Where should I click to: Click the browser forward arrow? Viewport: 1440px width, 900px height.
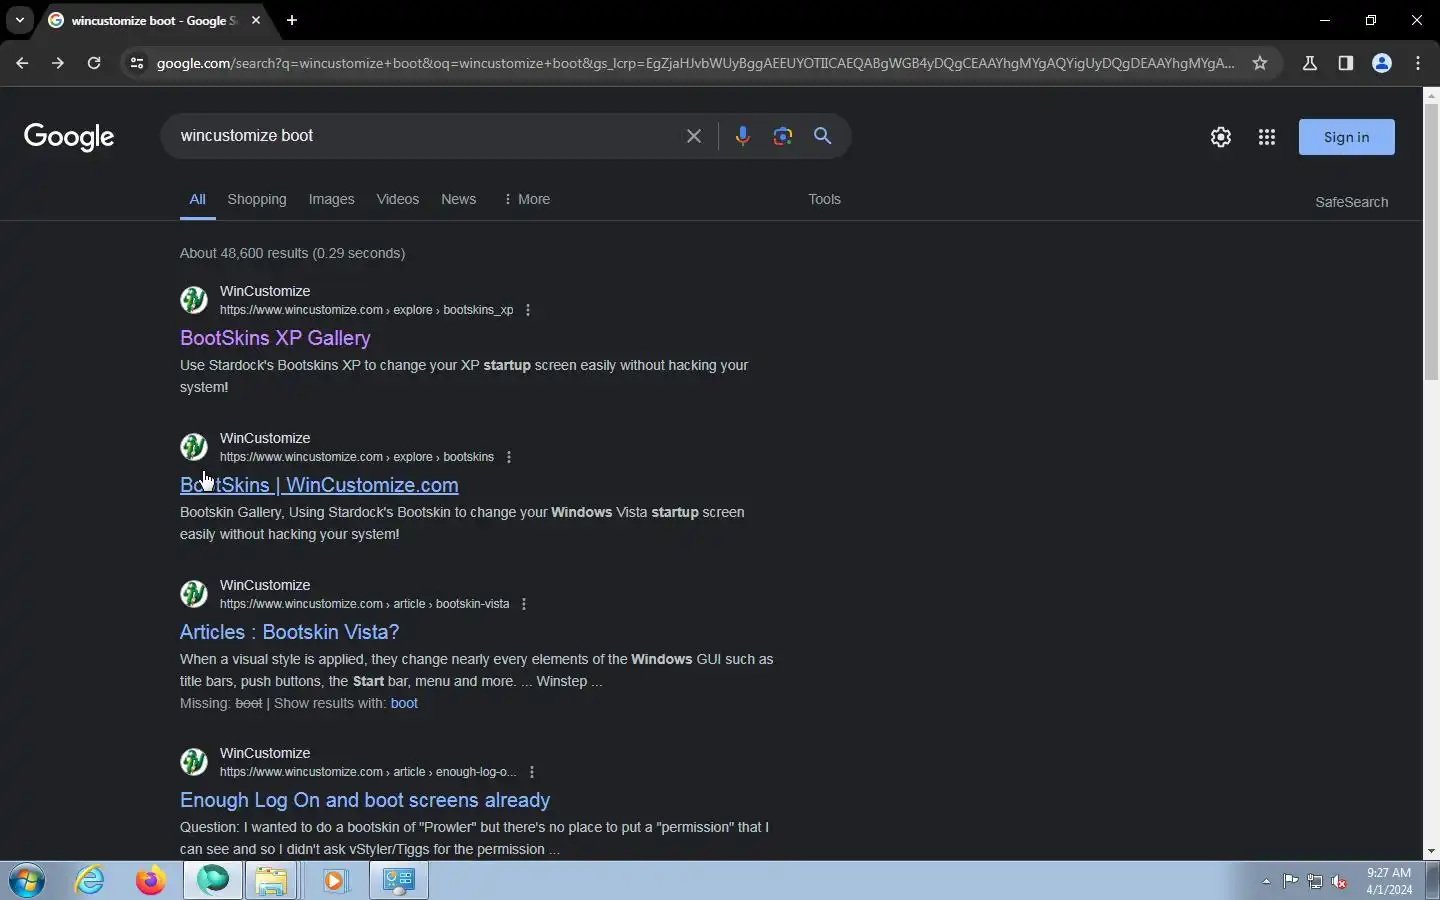[58, 63]
